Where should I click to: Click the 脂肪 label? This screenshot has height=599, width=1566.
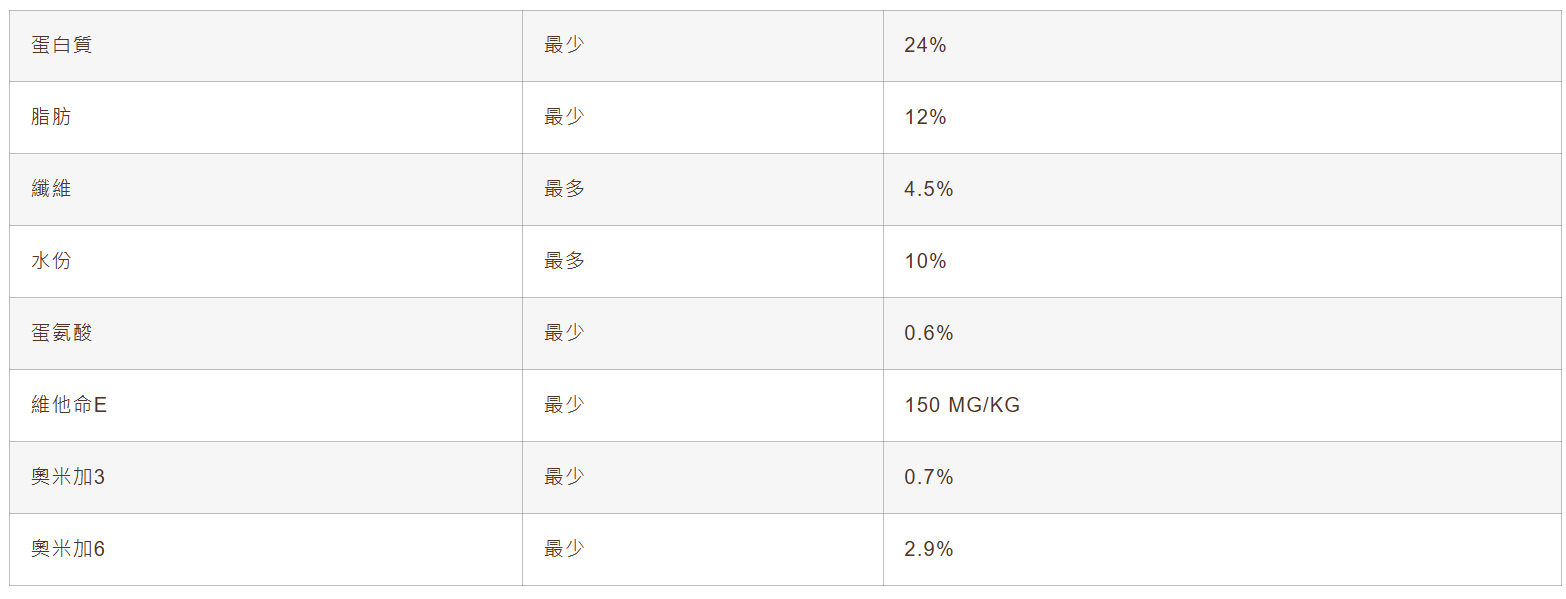pyautogui.click(x=51, y=117)
